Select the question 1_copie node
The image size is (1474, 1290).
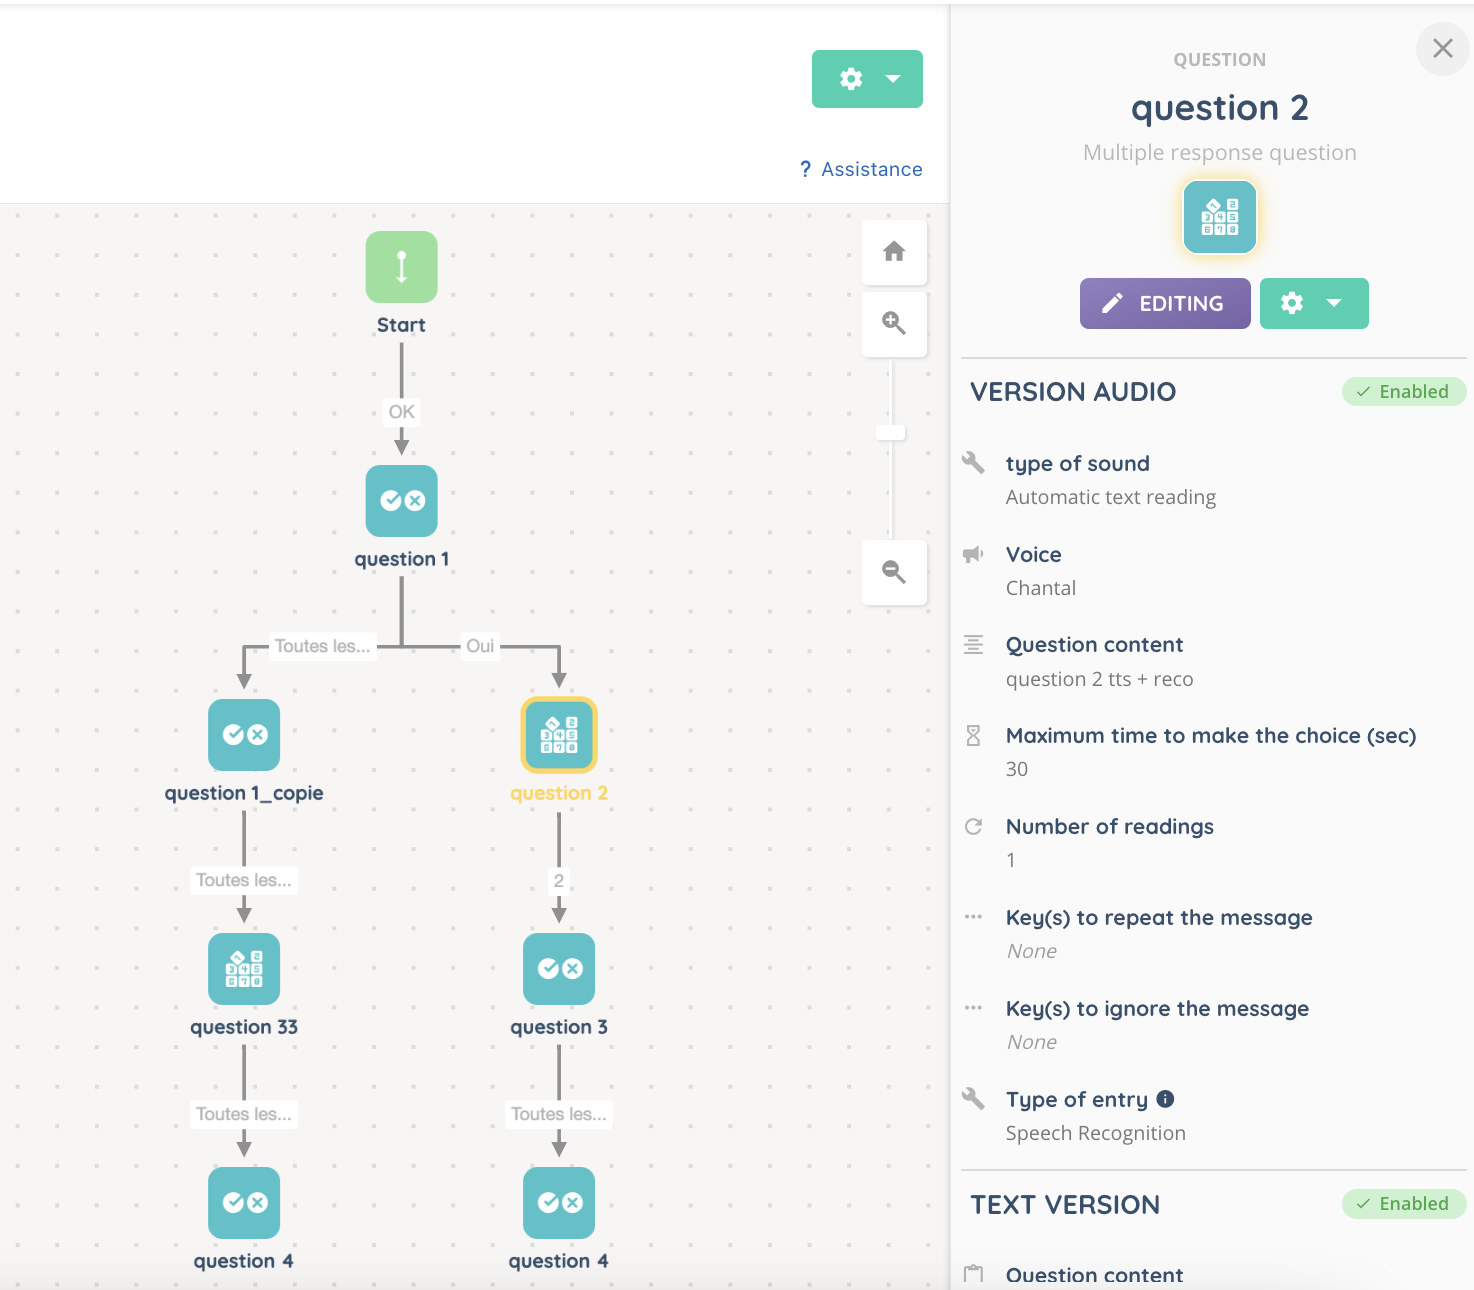[x=244, y=735]
